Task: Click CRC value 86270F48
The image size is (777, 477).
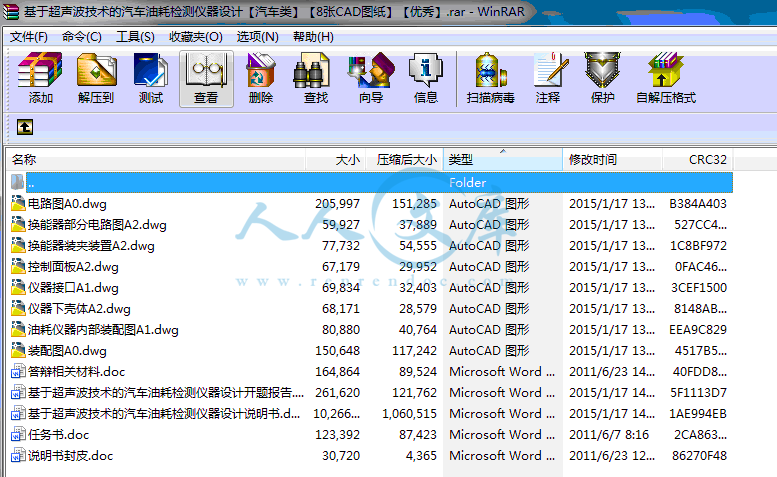Action: click(x=699, y=455)
